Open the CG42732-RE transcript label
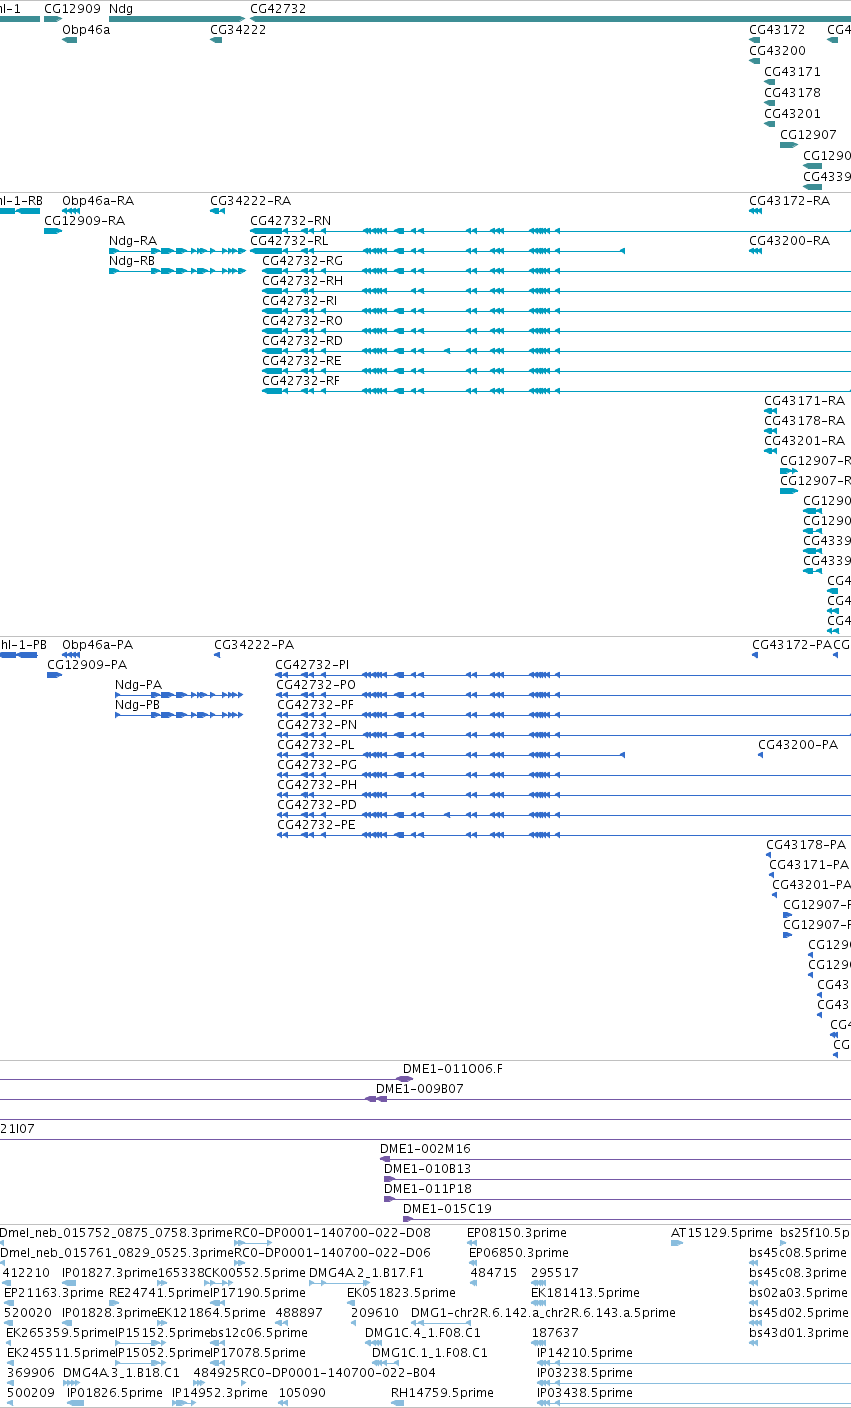The width and height of the screenshot is (851, 1408). click(x=302, y=361)
